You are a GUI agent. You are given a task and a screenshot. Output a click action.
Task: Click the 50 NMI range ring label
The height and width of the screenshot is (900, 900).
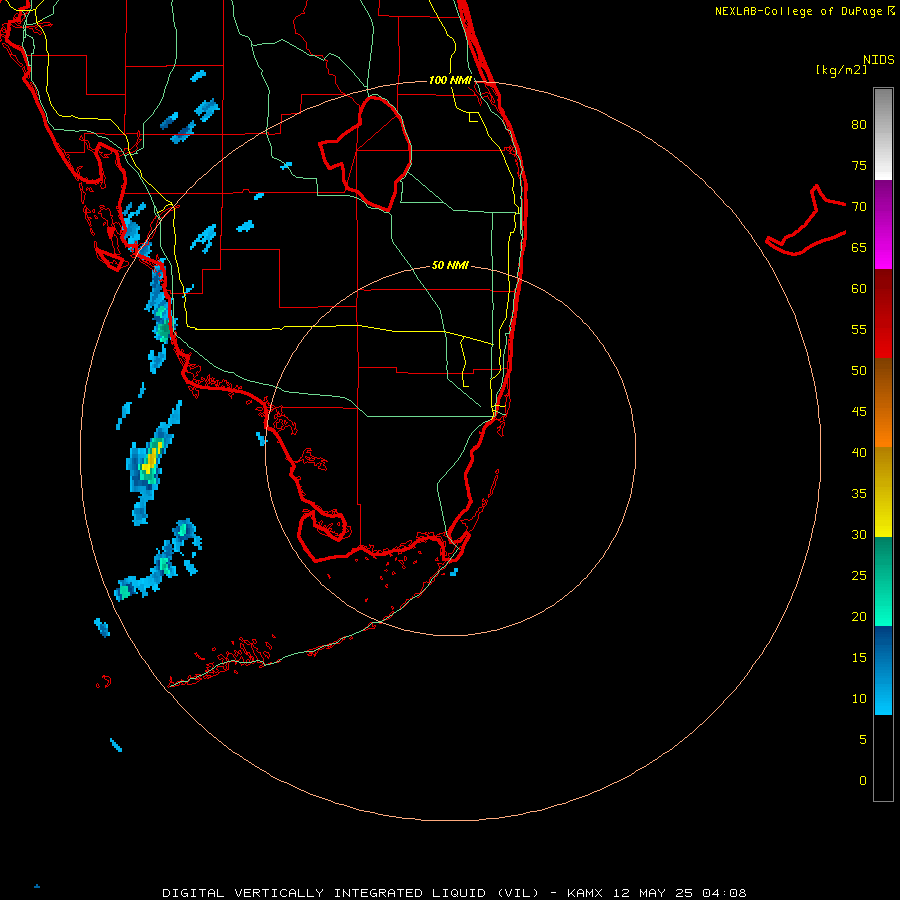pos(450,265)
